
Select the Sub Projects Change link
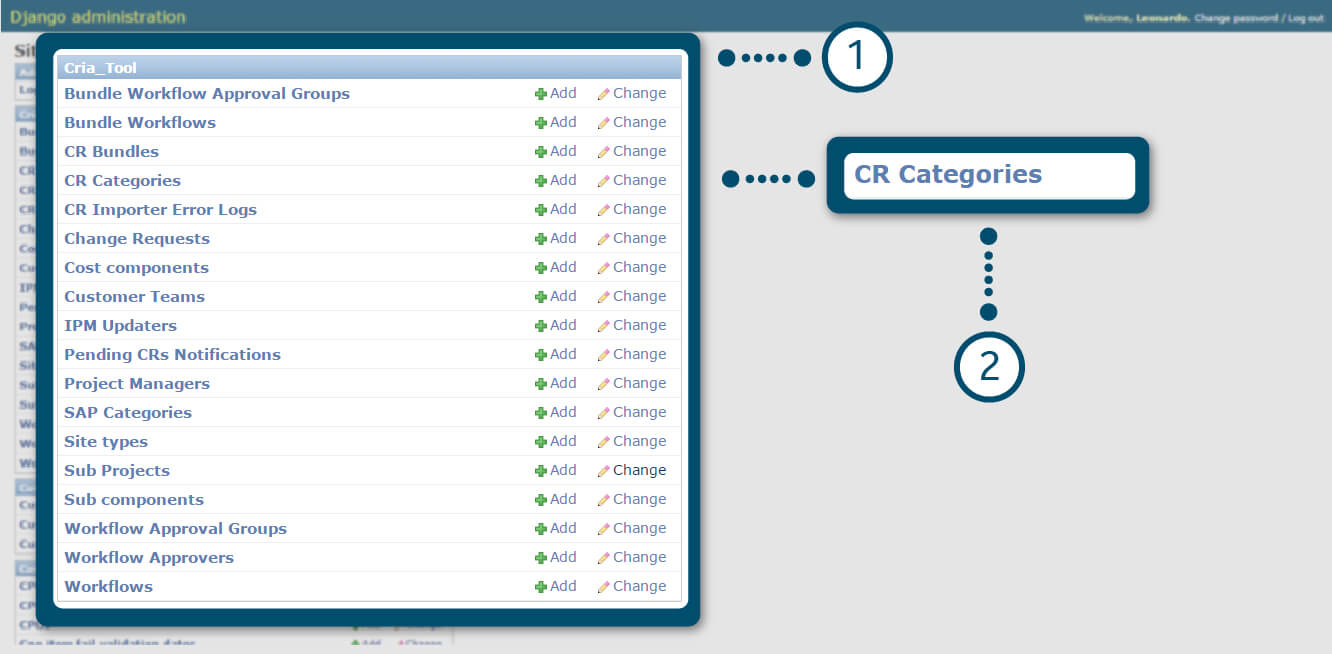point(639,471)
